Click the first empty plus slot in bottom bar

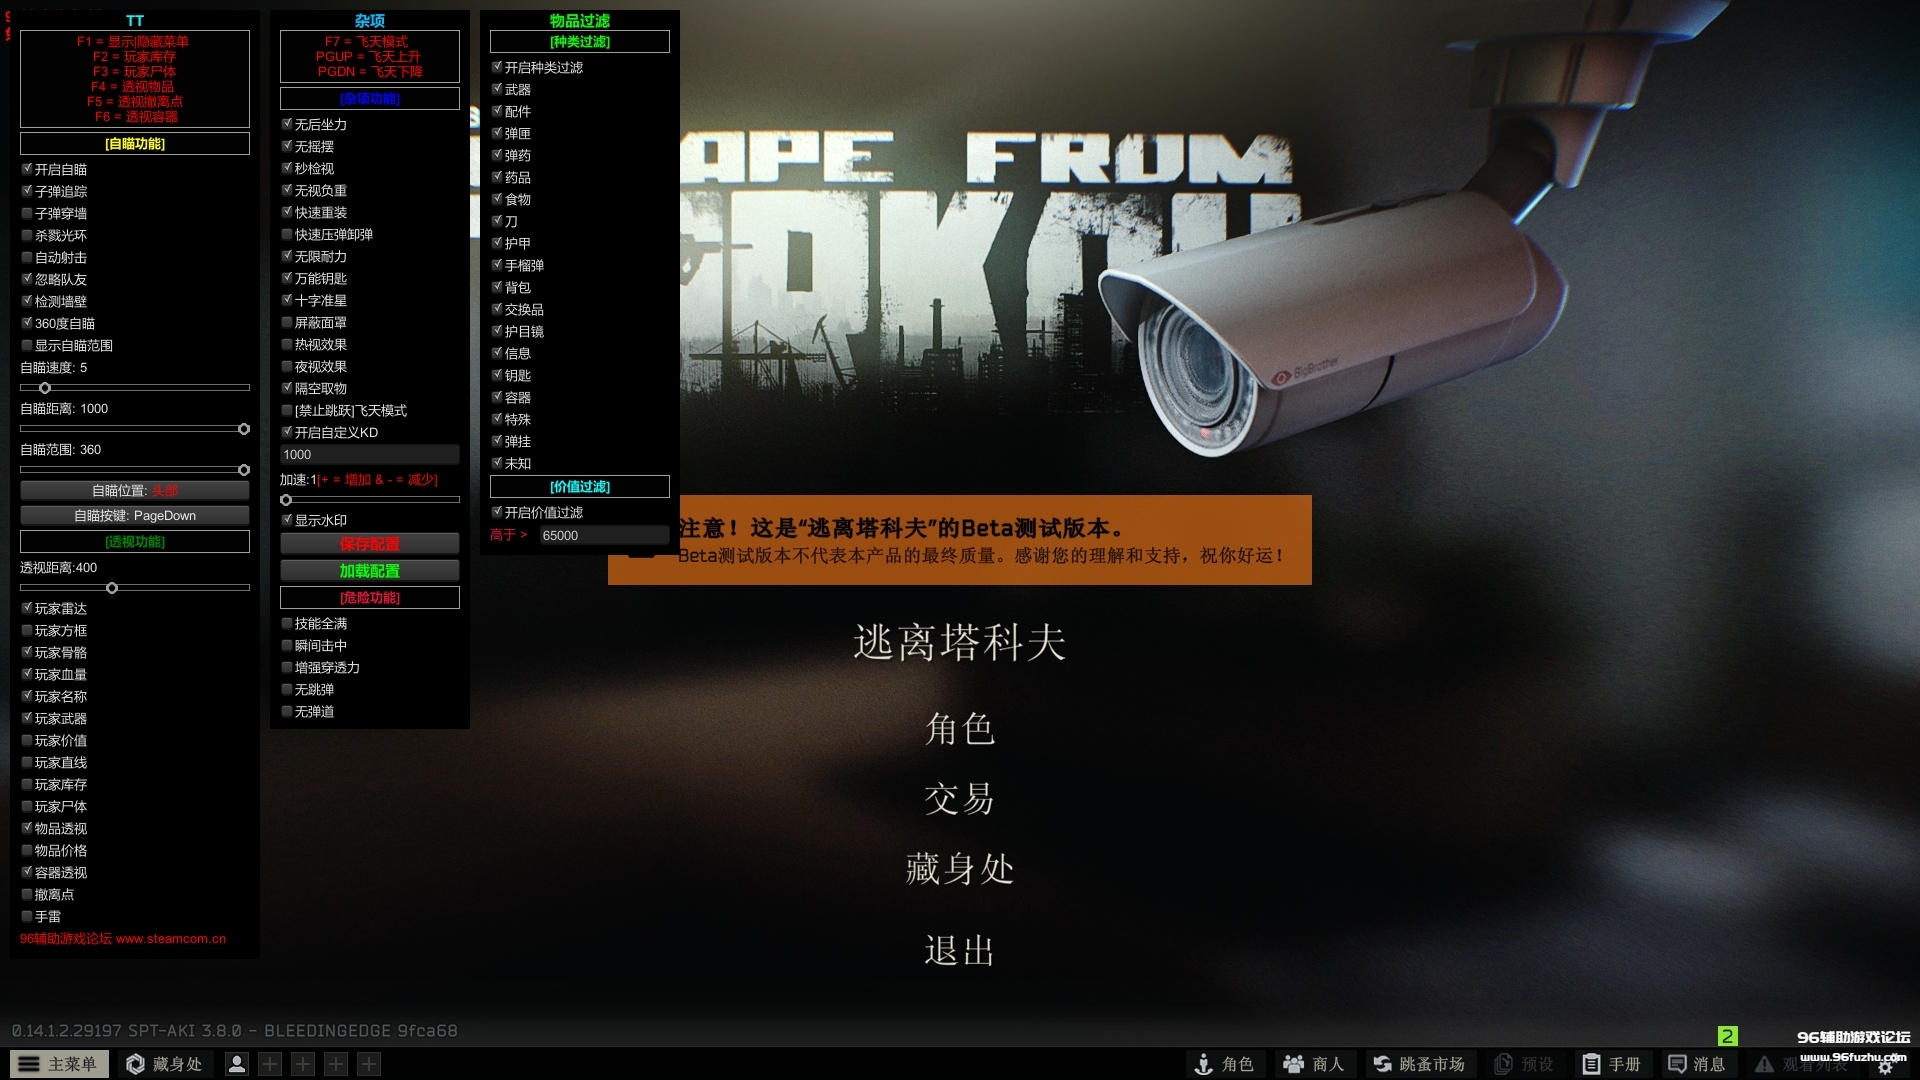[x=270, y=1064]
